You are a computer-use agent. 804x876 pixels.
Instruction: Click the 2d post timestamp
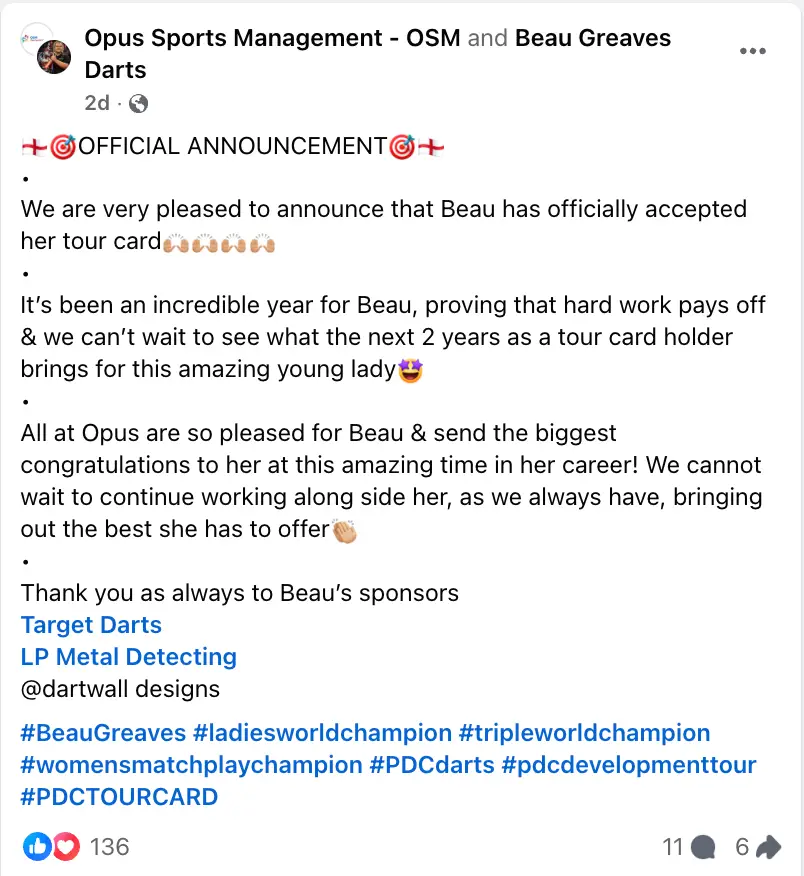97,103
